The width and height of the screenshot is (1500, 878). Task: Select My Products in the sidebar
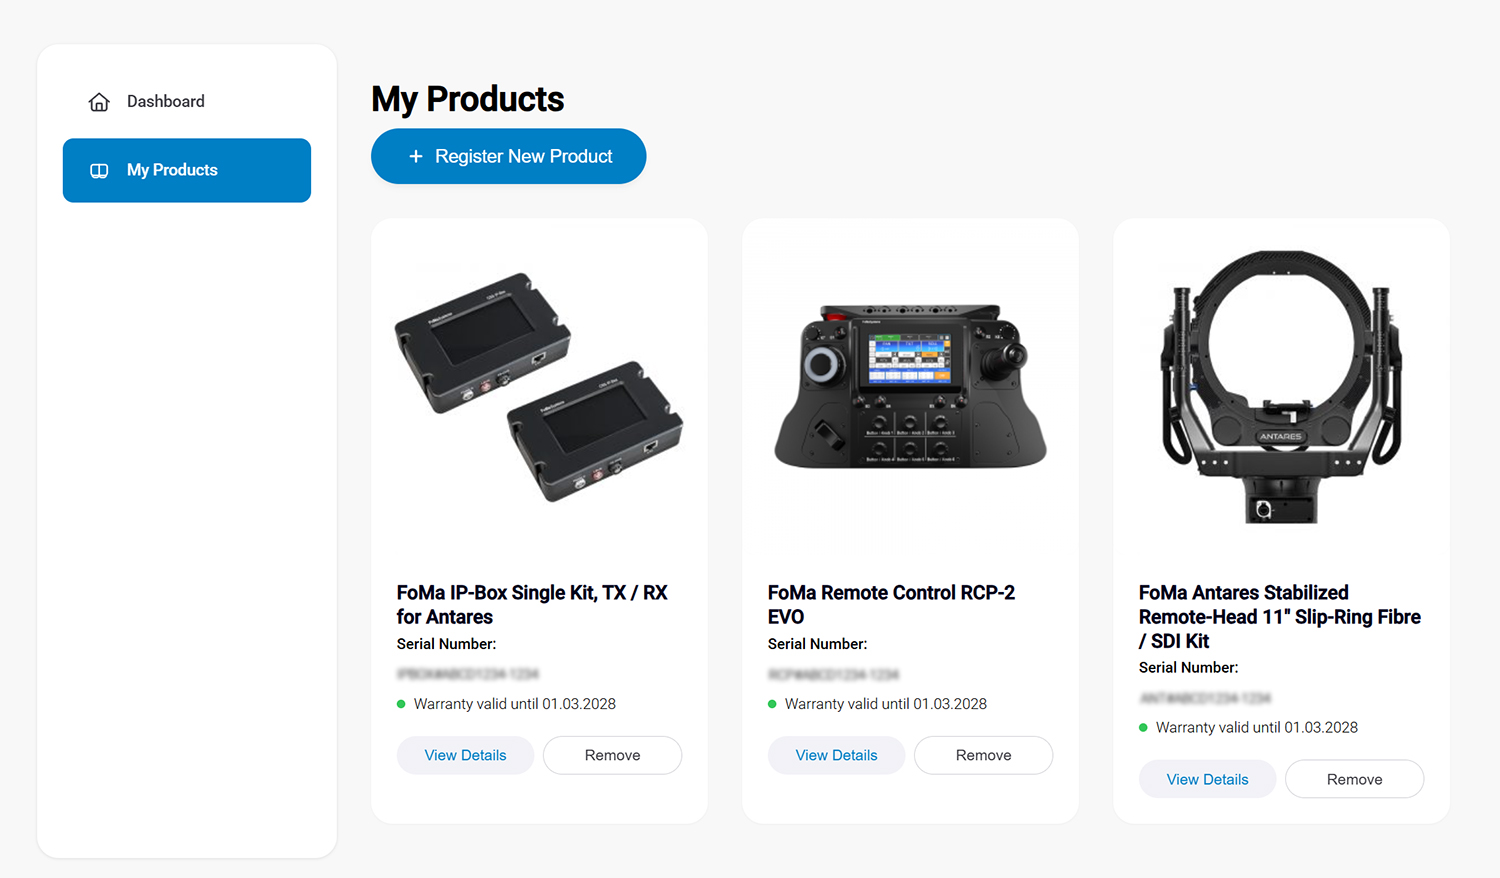[187, 171]
